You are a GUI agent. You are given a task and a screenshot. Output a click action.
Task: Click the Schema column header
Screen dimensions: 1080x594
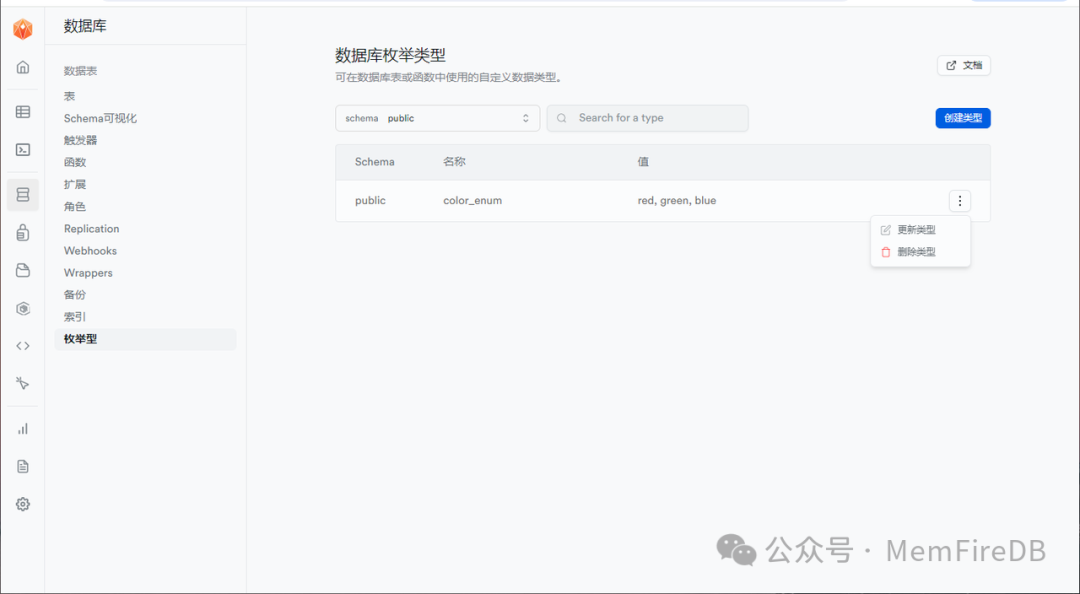coord(375,162)
